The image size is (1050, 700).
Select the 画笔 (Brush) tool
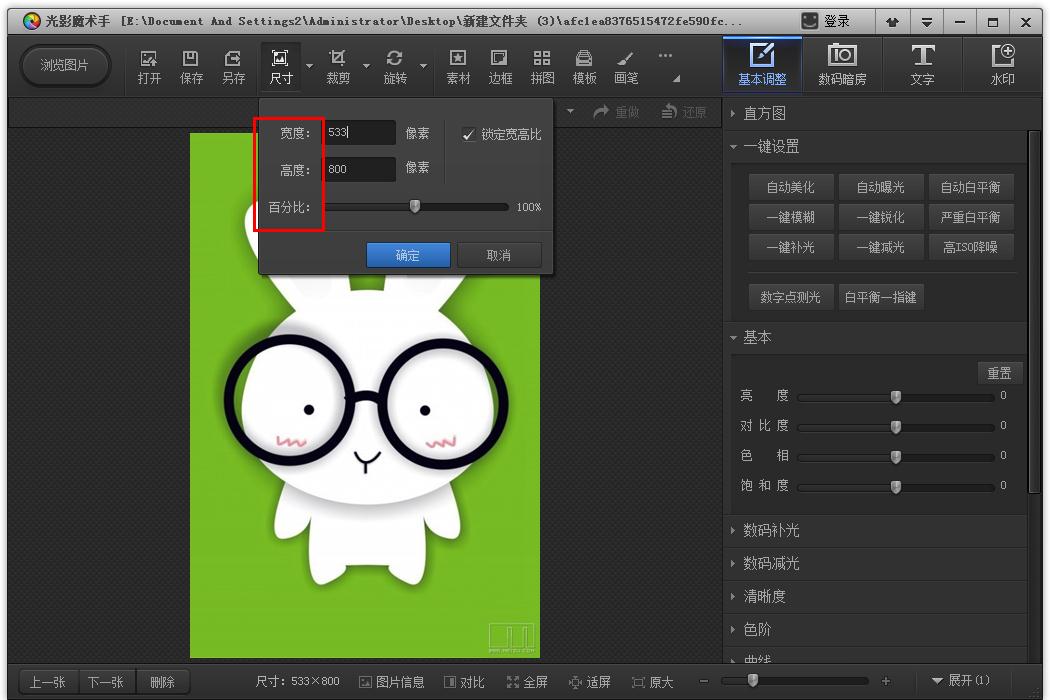pyautogui.click(x=626, y=66)
